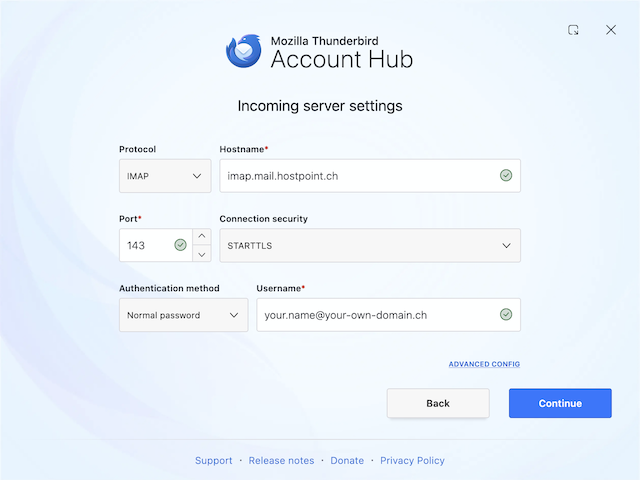Click the "Username" label
640x480 pixels.
point(279,289)
